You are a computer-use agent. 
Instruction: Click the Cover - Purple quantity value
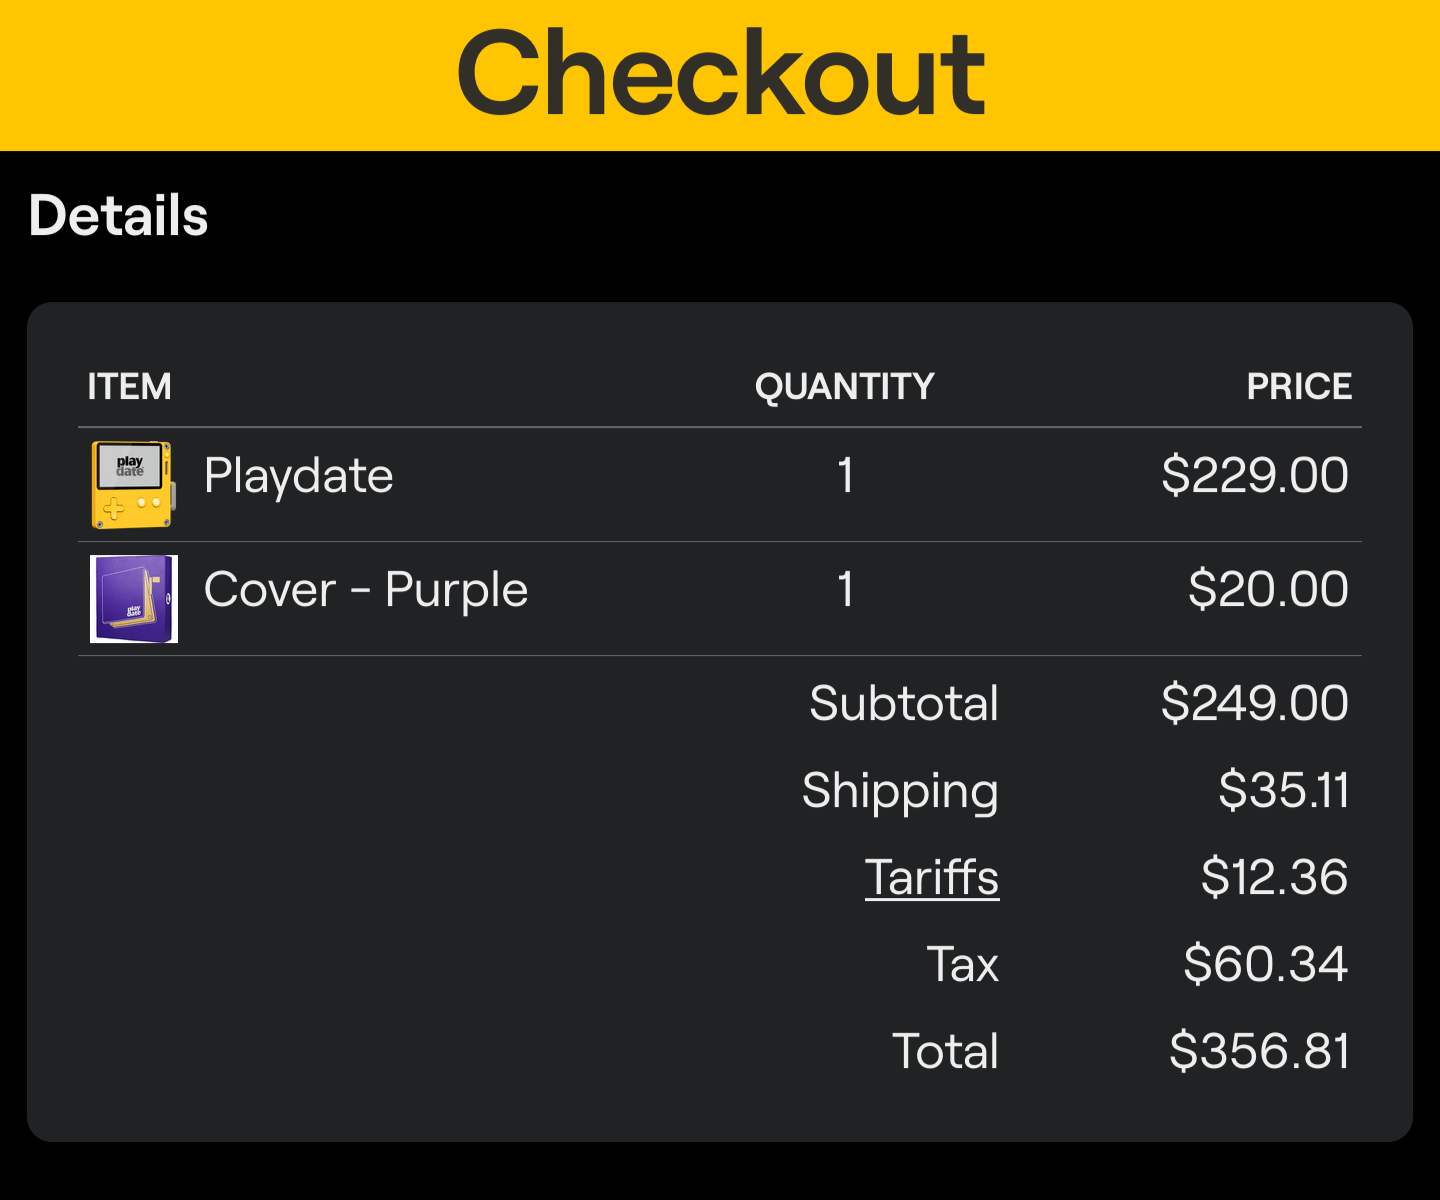tap(846, 589)
